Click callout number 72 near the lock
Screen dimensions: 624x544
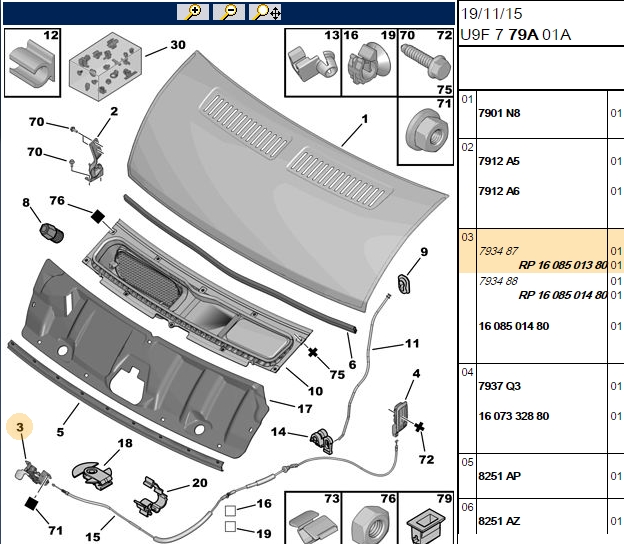(426, 459)
